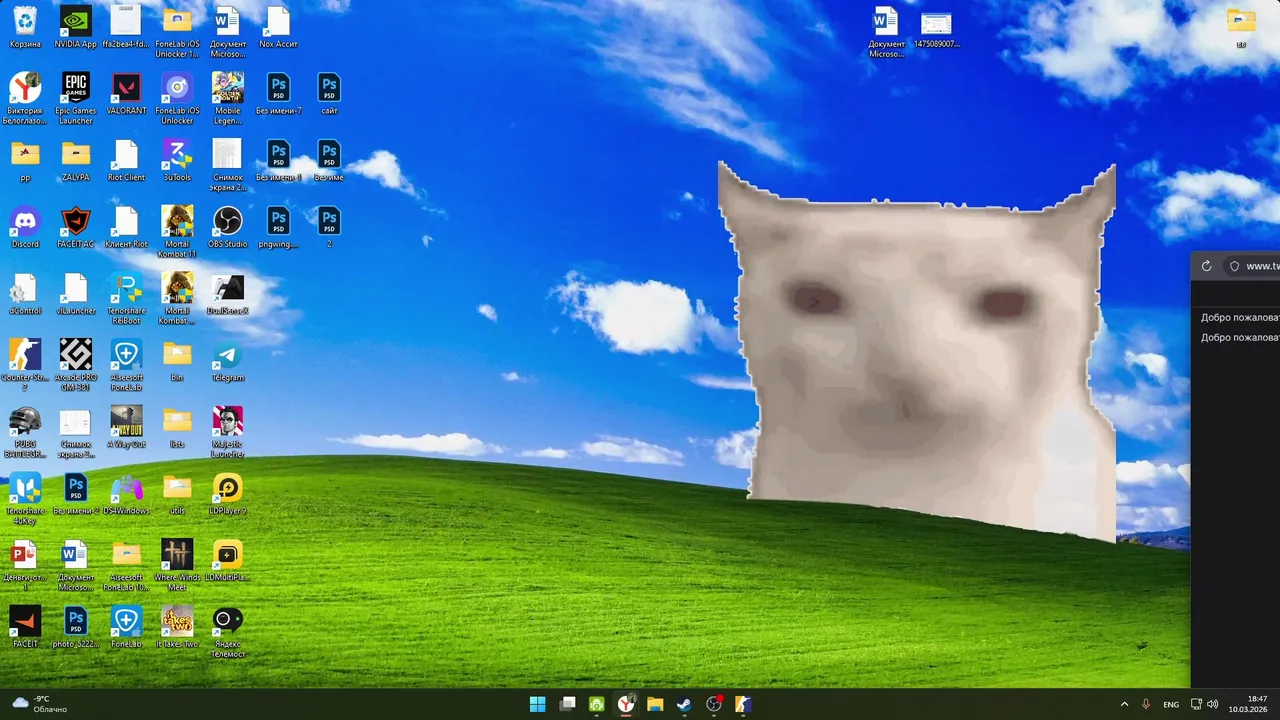
Task: Select the Клиент Riot shortcut
Action: pyautogui.click(x=126, y=227)
